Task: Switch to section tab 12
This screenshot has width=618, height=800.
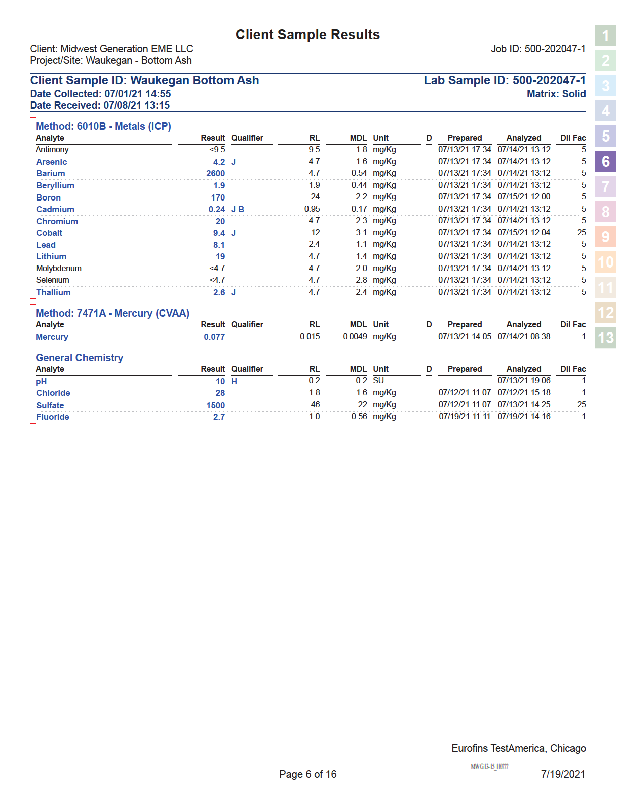Action: (x=605, y=313)
